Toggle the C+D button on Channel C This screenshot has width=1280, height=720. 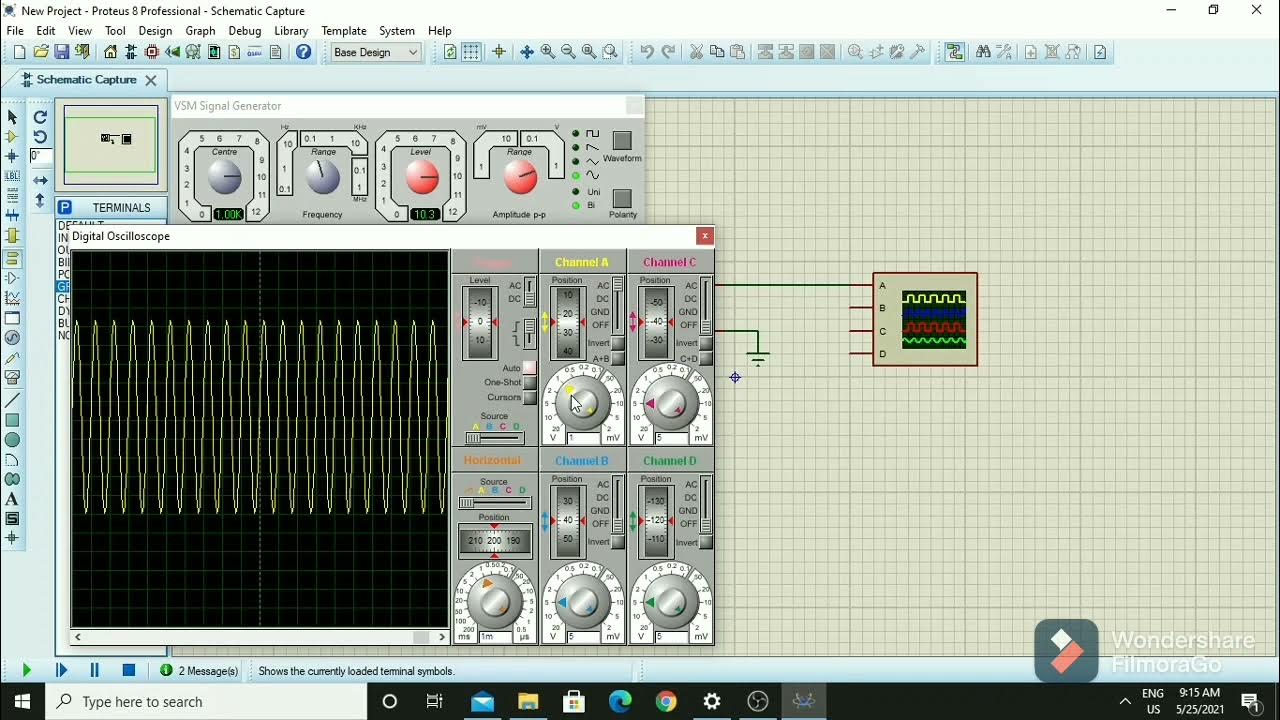click(706, 358)
